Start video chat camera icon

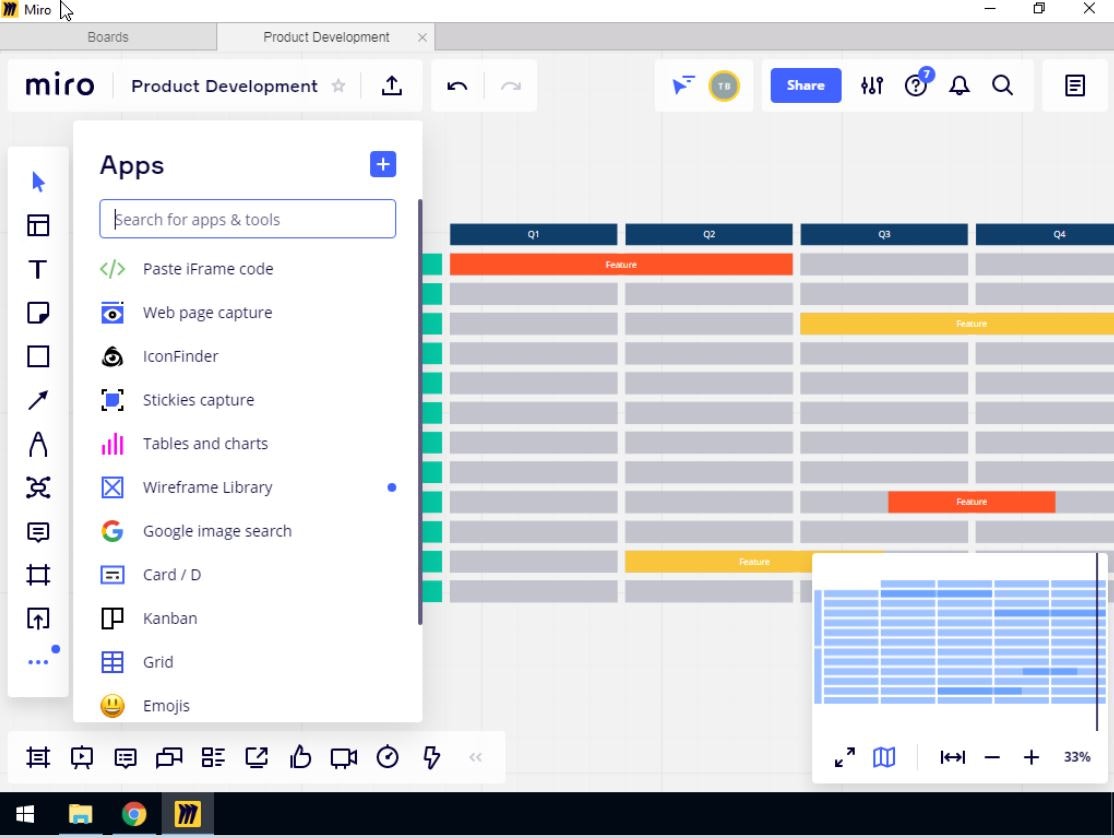344,758
